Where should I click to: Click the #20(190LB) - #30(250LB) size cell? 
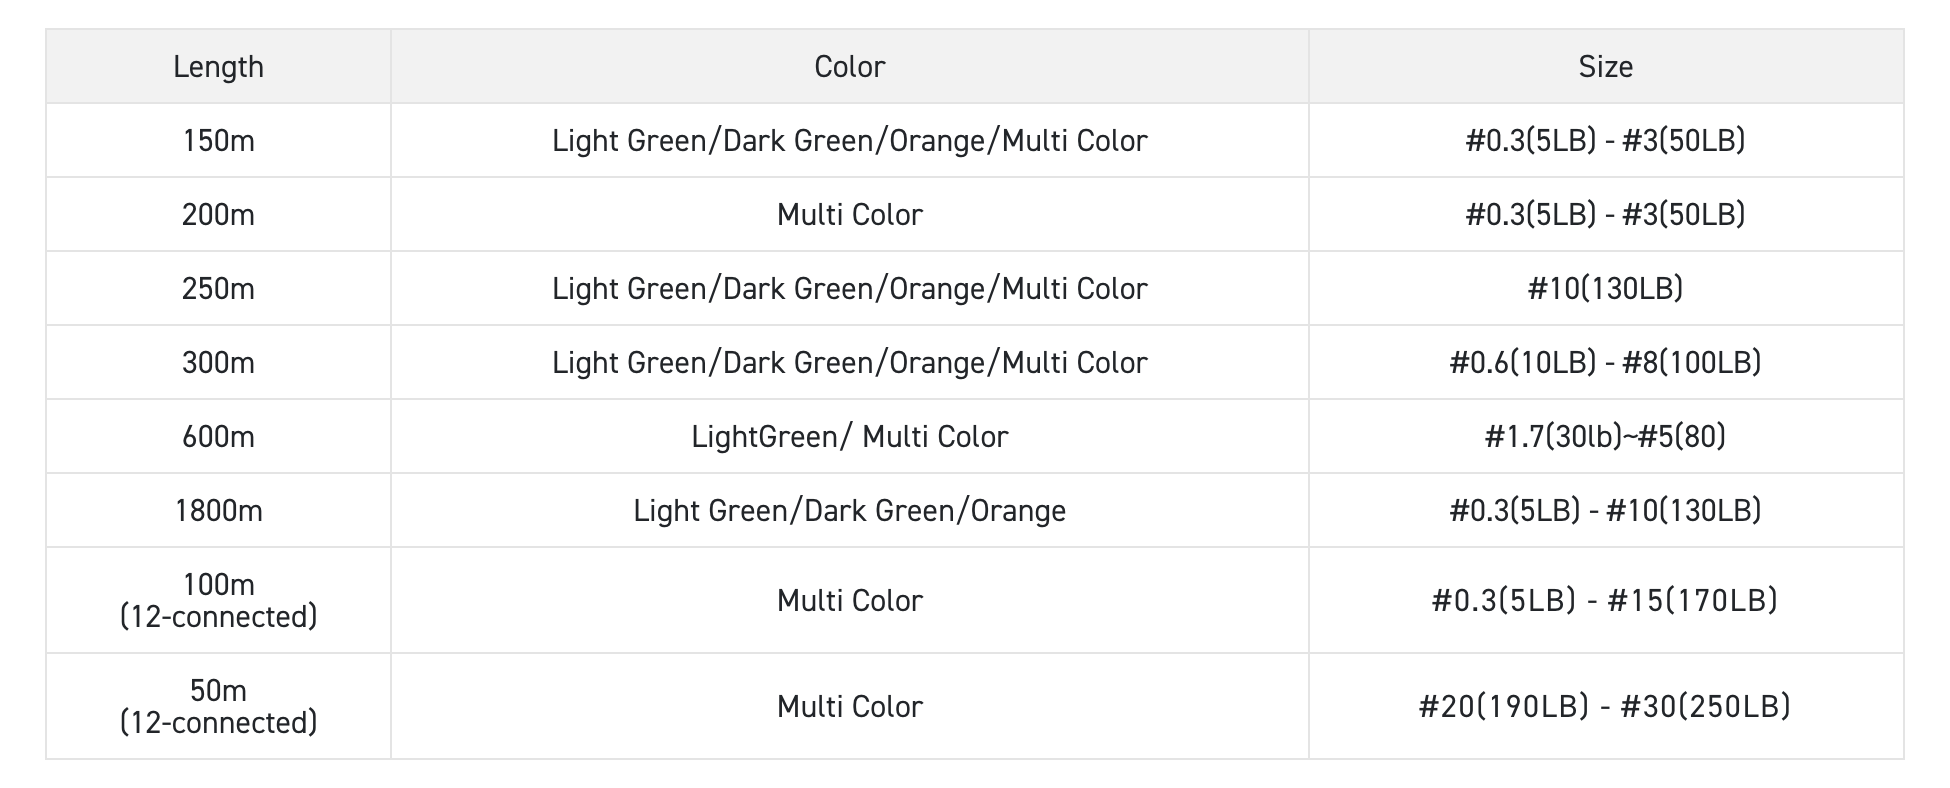pyautogui.click(x=1605, y=706)
